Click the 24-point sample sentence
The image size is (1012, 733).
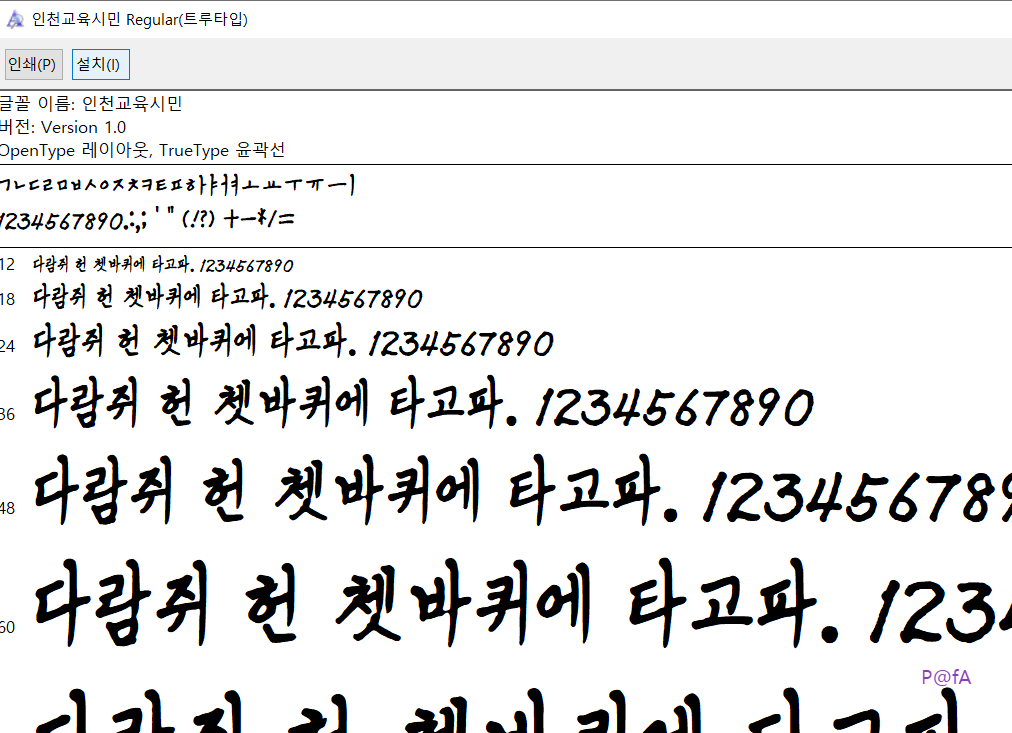pos(293,342)
